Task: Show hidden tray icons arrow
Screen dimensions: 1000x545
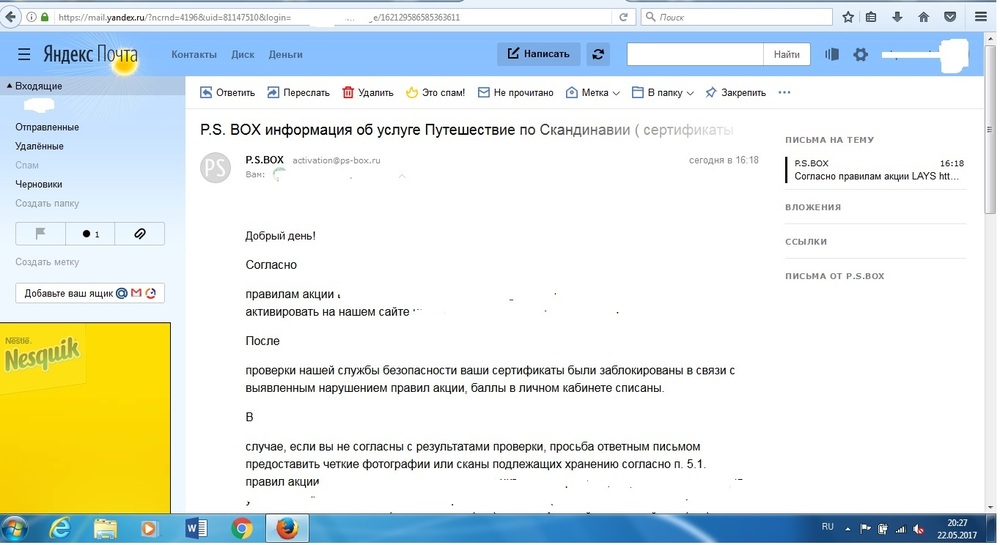Action: coord(848,528)
